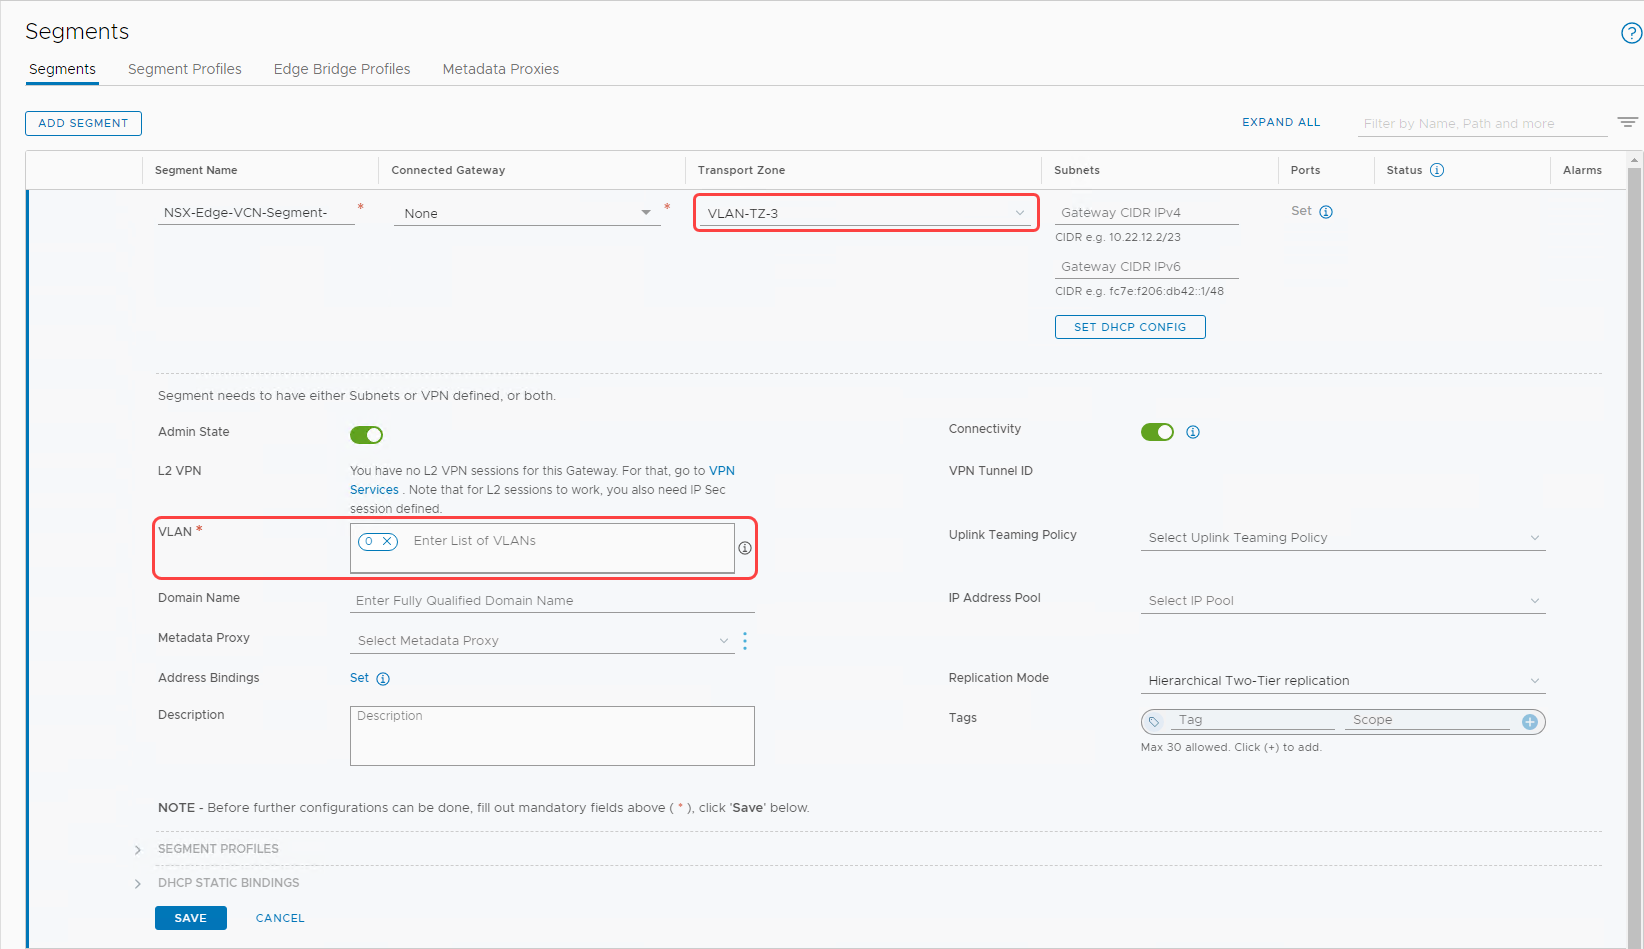Click the plus icon to add a new tag
Image resolution: width=1644 pixels, height=949 pixels.
click(1529, 721)
